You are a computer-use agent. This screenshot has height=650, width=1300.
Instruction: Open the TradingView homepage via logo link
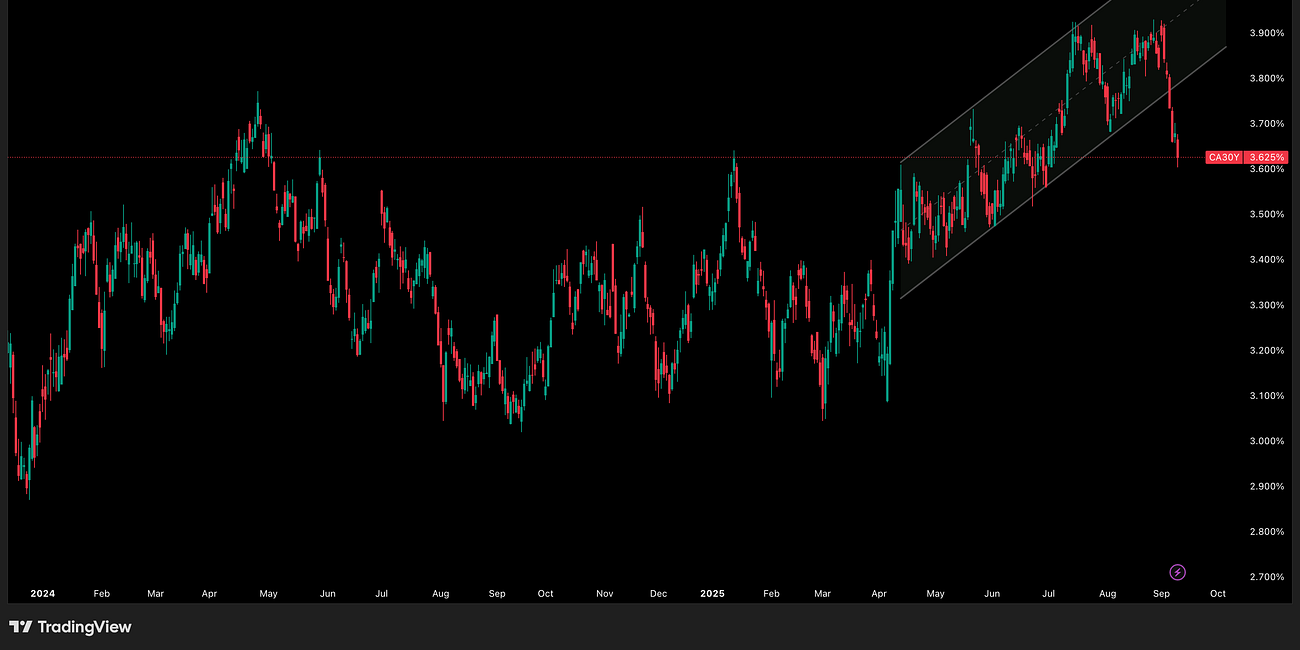[x=70, y=628]
